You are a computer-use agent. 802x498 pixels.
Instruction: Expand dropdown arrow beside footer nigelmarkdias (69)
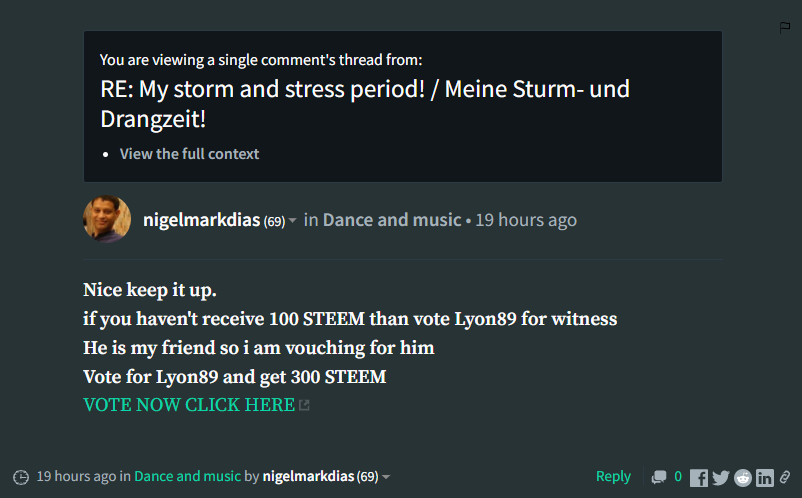[386, 477]
